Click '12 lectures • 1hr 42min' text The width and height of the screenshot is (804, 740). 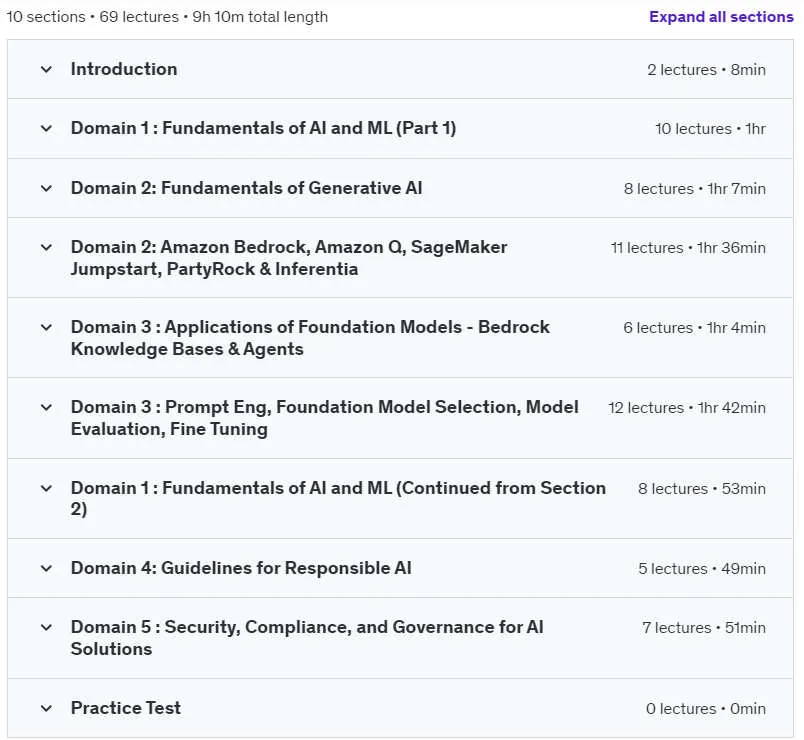pyautogui.click(x=687, y=408)
